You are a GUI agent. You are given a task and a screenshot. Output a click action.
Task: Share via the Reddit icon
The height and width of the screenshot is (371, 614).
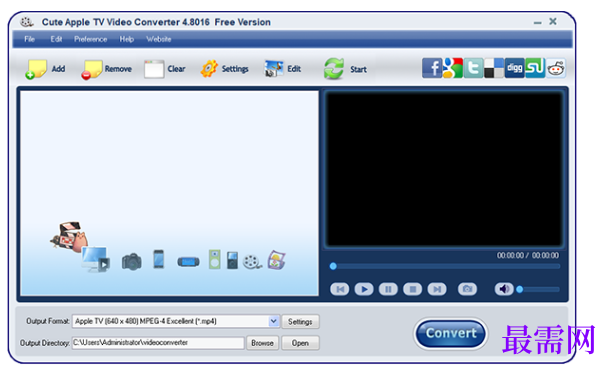click(556, 68)
